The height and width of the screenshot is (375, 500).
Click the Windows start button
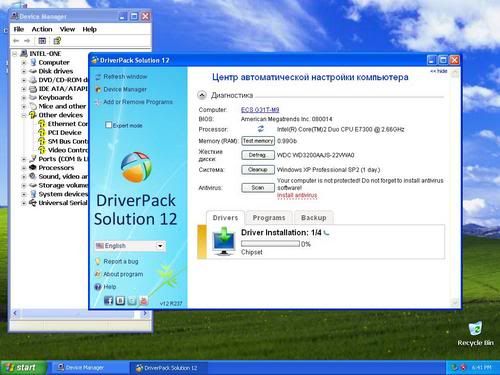click(23, 368)
